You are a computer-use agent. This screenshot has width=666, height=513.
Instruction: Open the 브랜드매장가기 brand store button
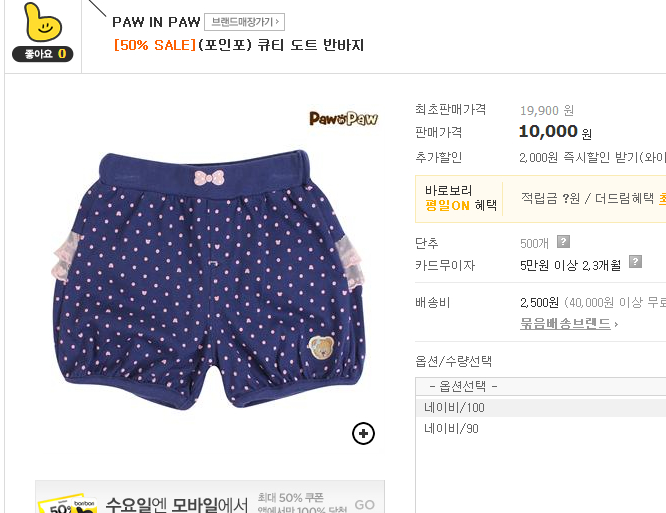point(245,22)
